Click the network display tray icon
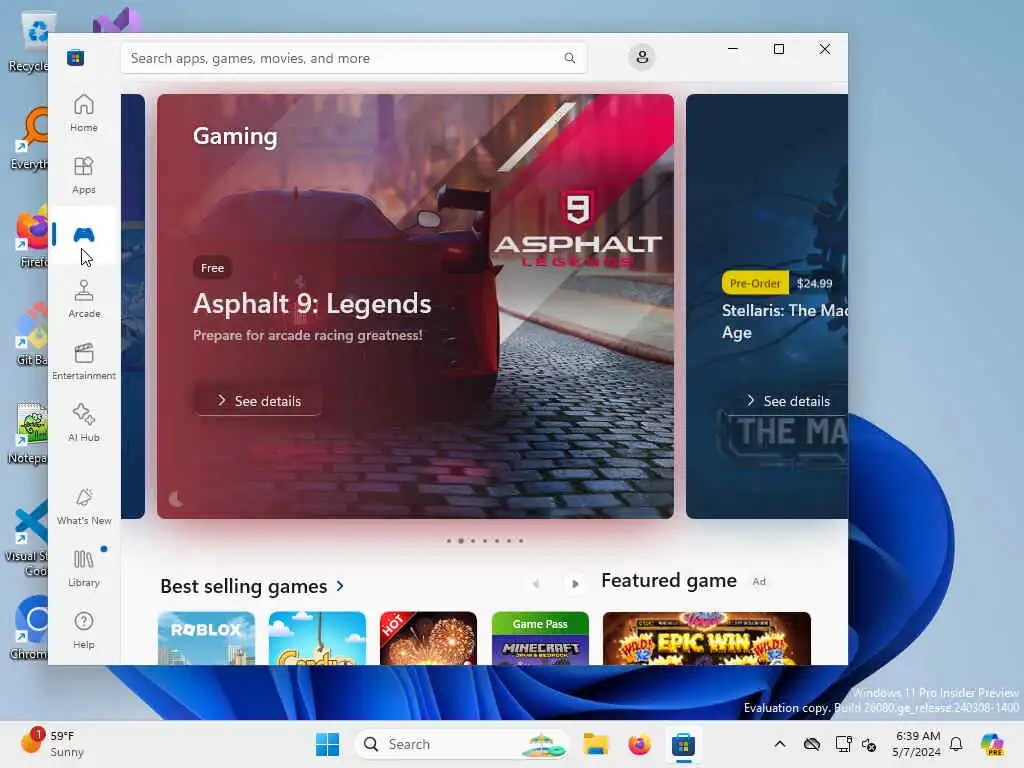The height and width of the screenshot is (768, 1024). (843, 744)
